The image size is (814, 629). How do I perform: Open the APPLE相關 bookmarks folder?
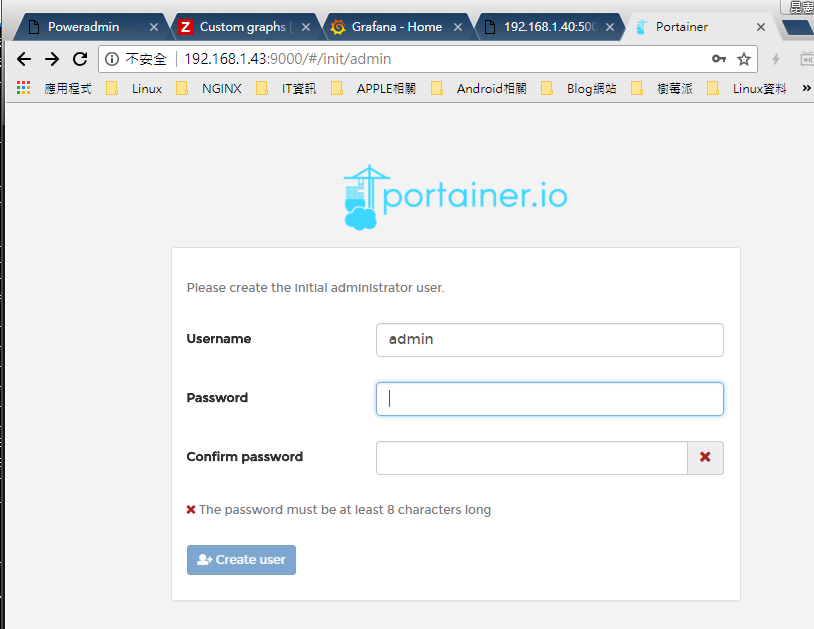[374, 89]
